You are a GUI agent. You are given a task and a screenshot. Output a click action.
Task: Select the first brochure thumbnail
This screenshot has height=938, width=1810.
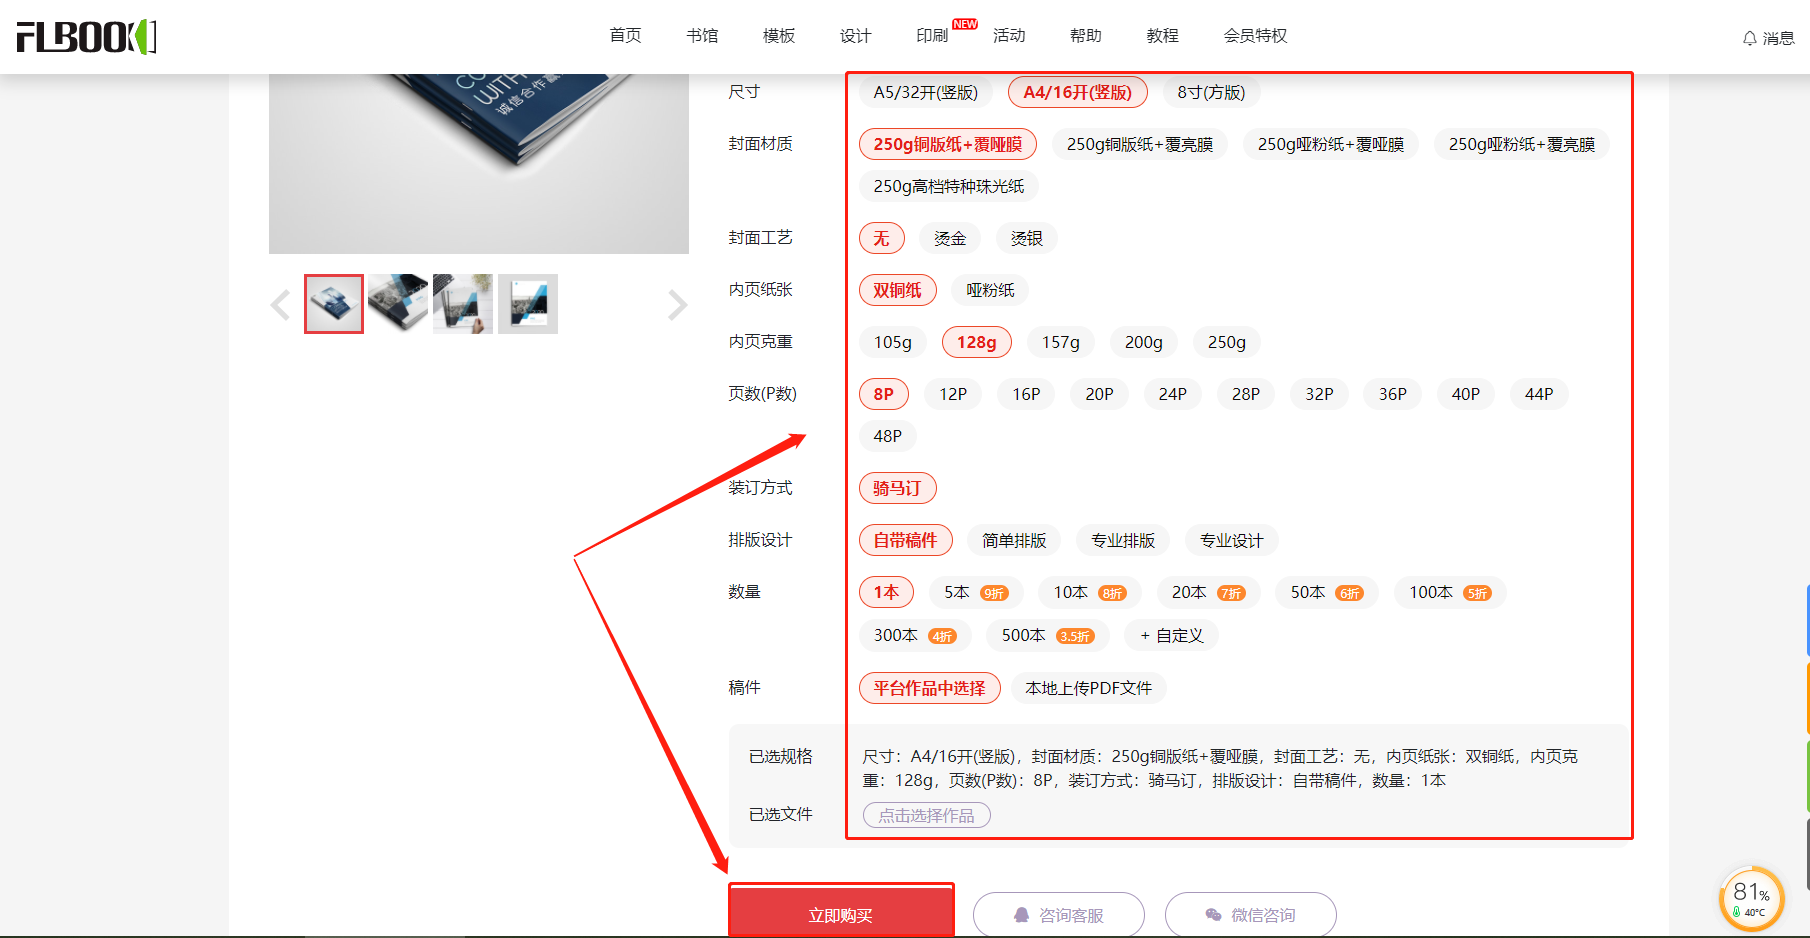[x=334, y=304]
